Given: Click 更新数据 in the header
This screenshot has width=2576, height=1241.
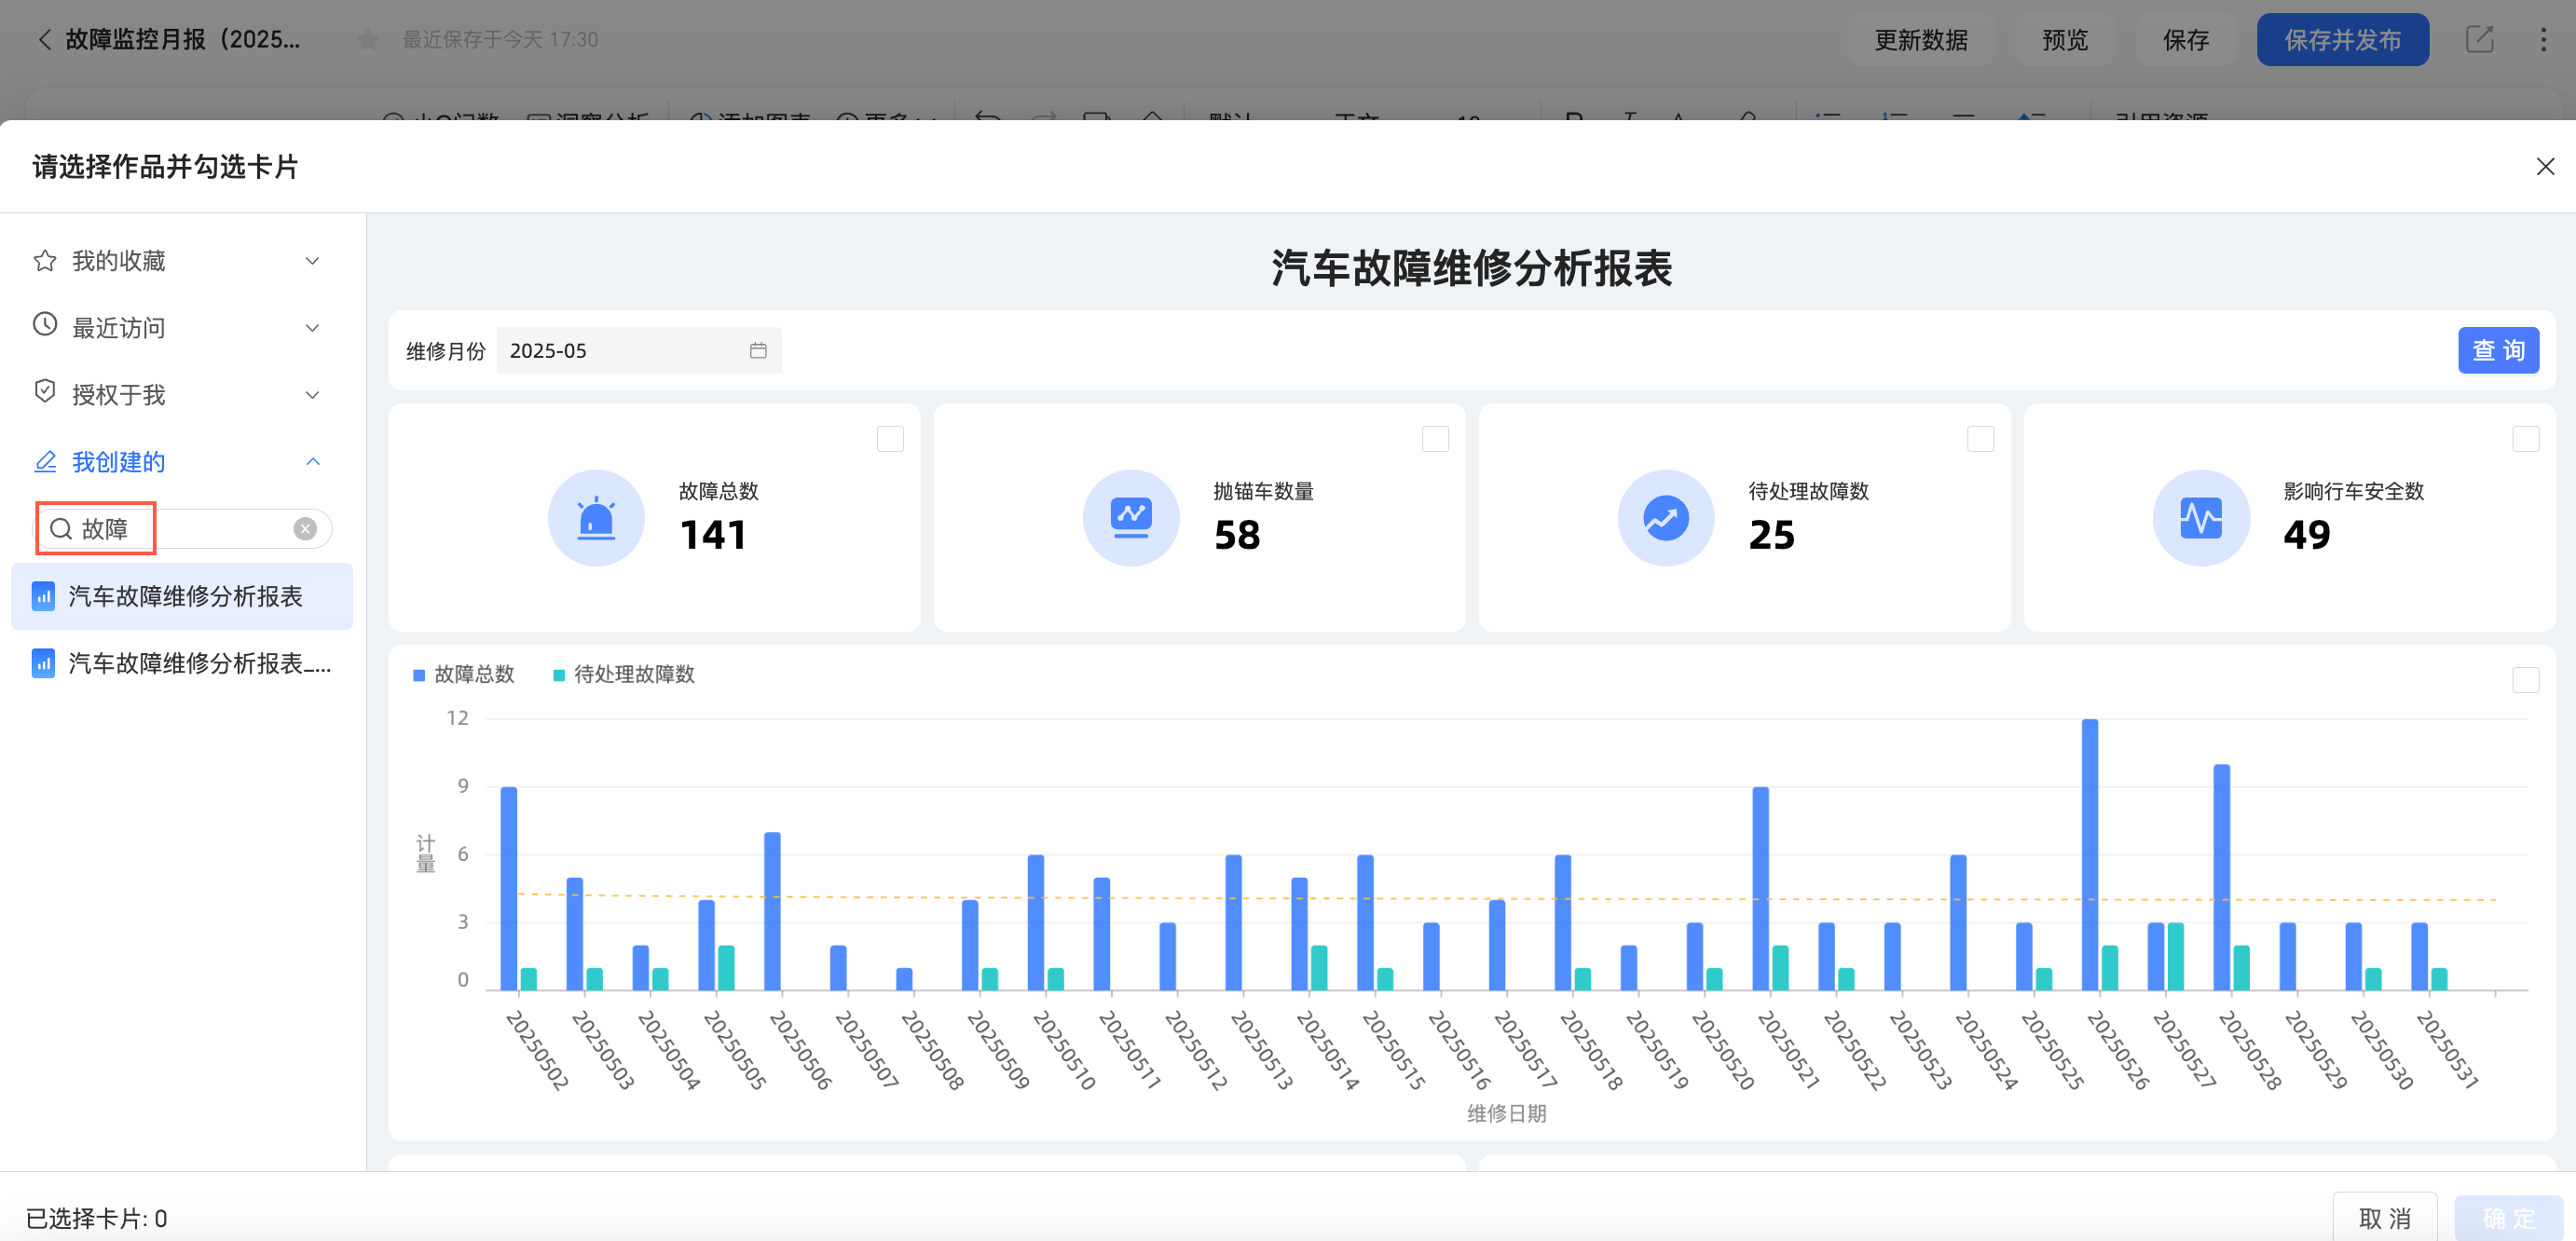Looking at the screenshot, I should [1920, 40].
